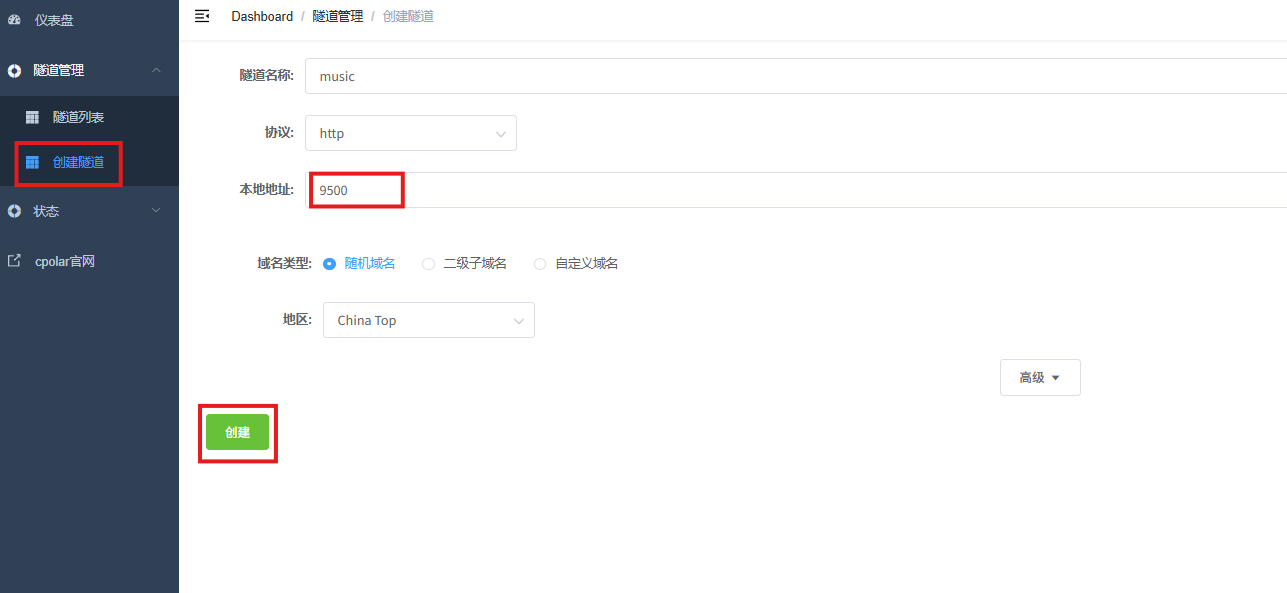
Task: Click the cpolar官网 external link icon
Action: coord(14,261)
